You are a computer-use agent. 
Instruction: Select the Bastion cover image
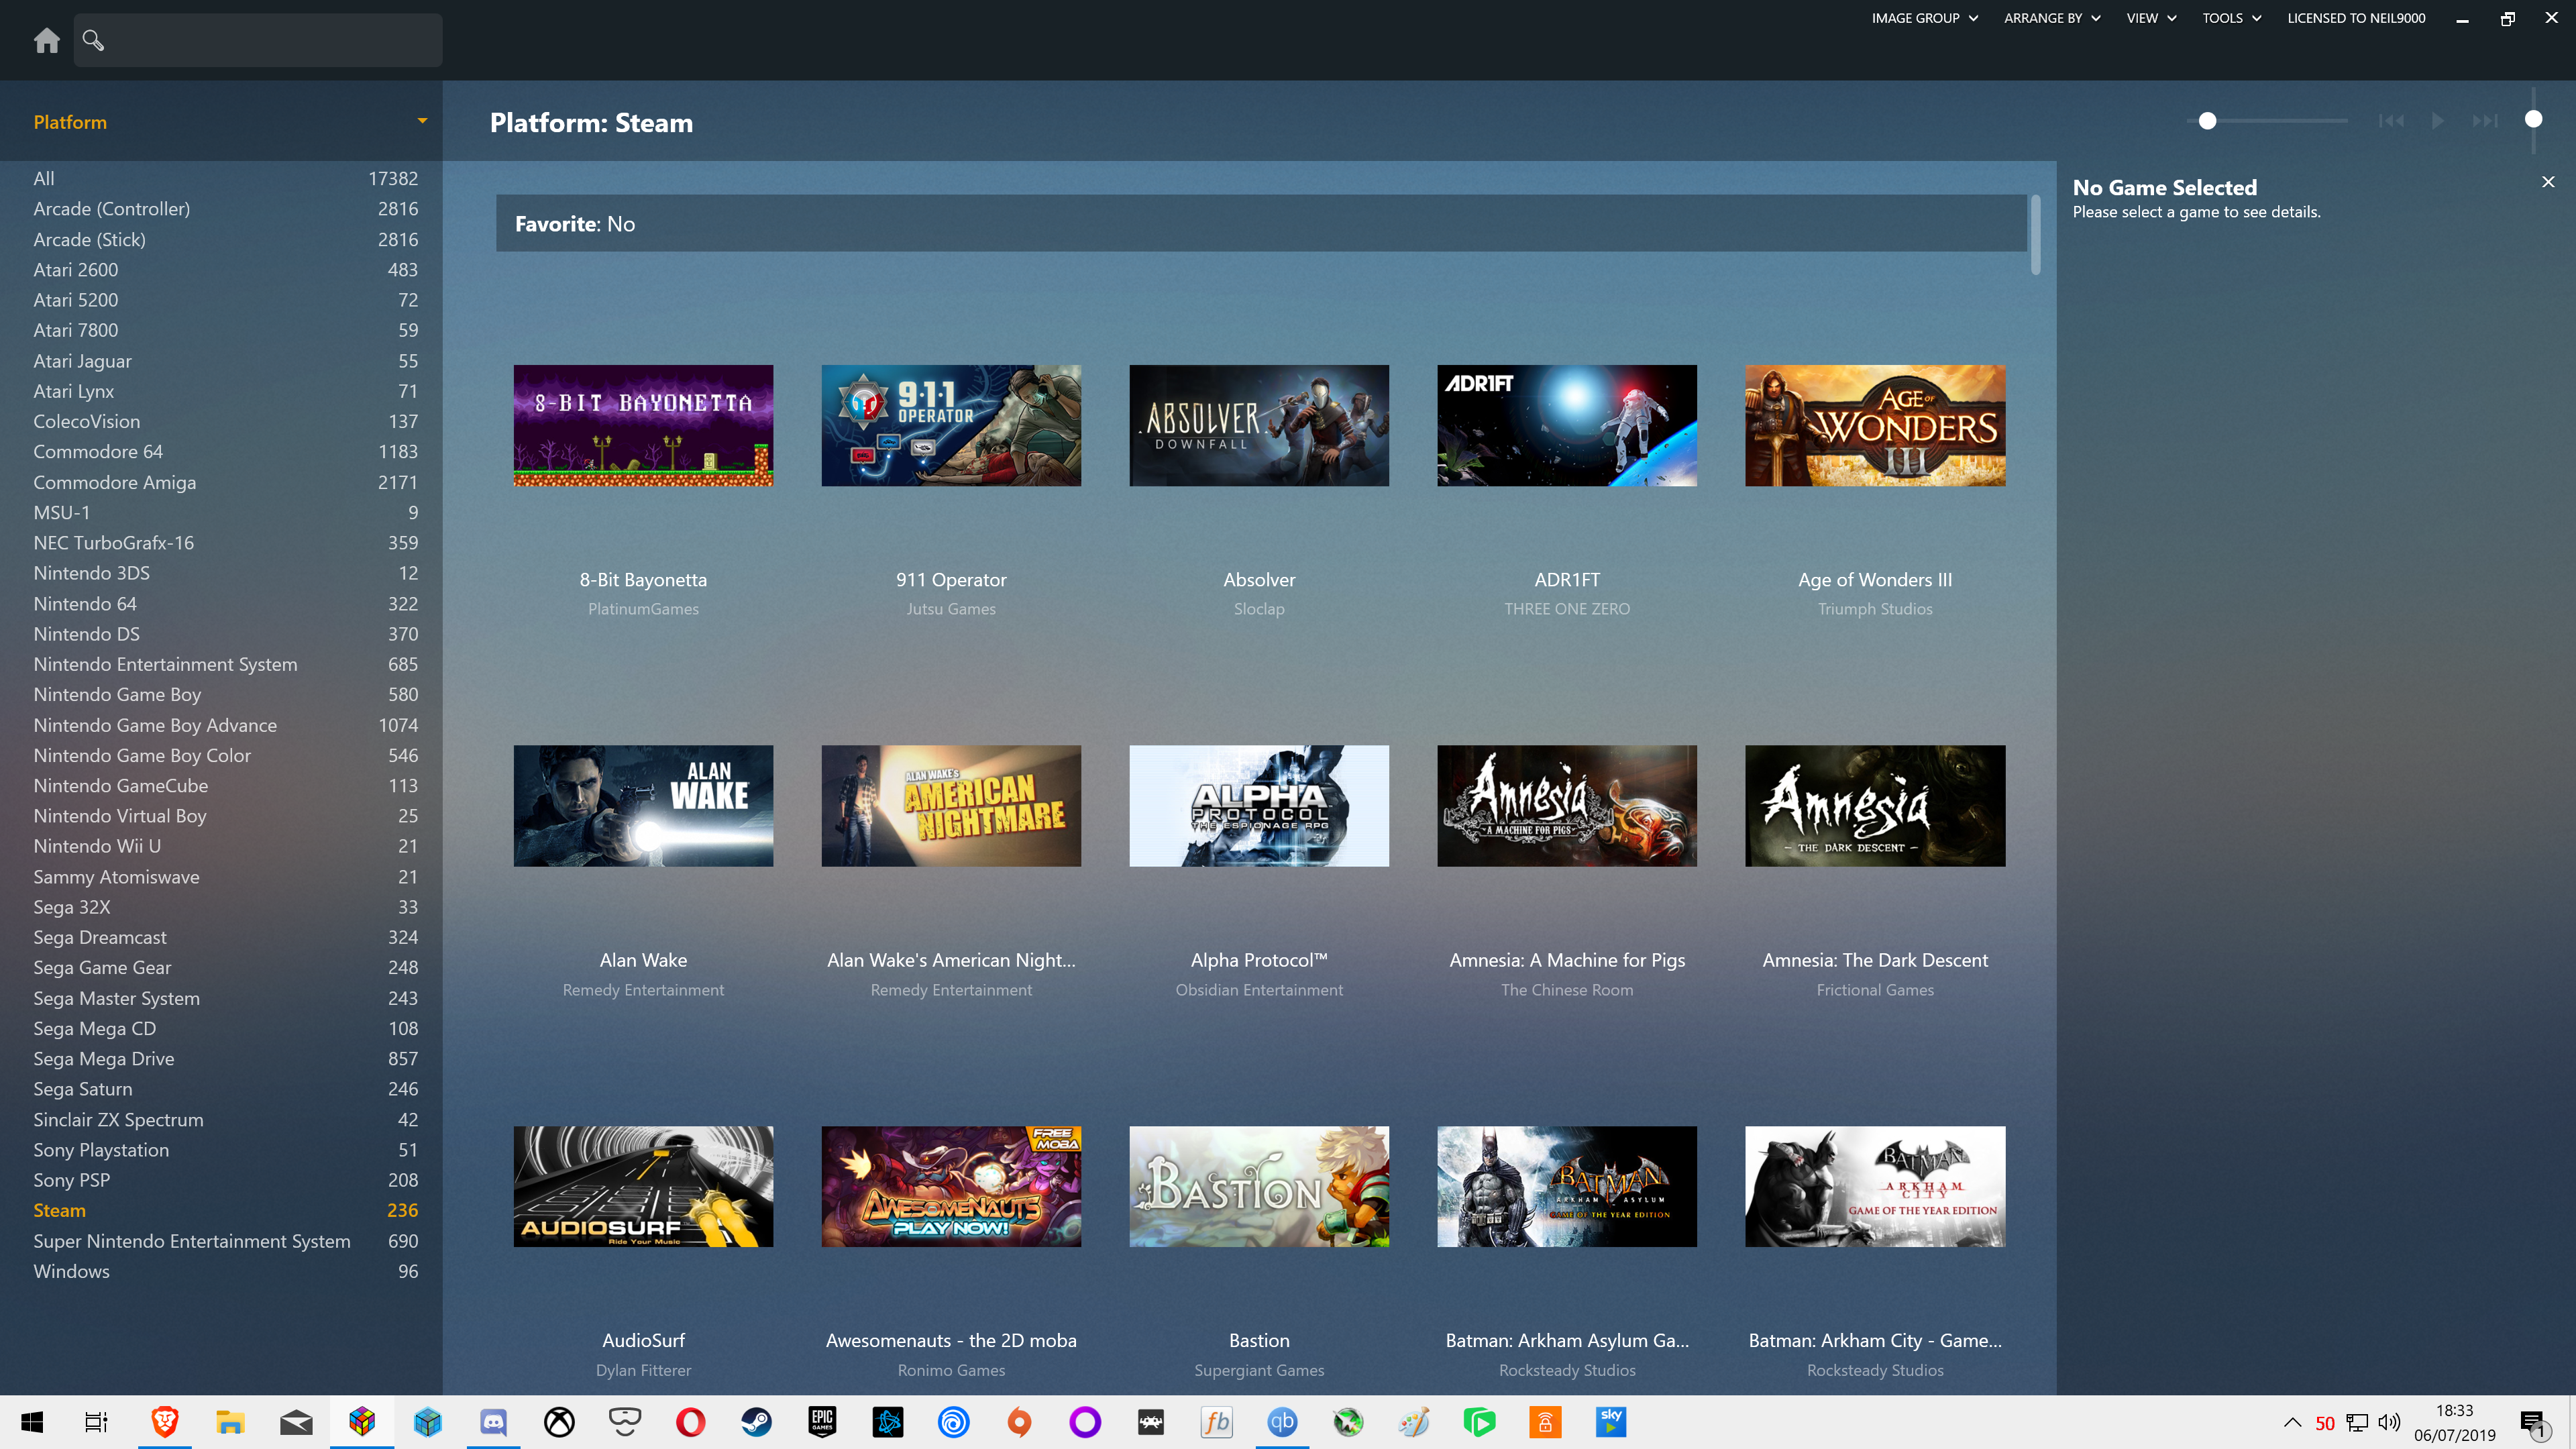tap(1259, 1186)
